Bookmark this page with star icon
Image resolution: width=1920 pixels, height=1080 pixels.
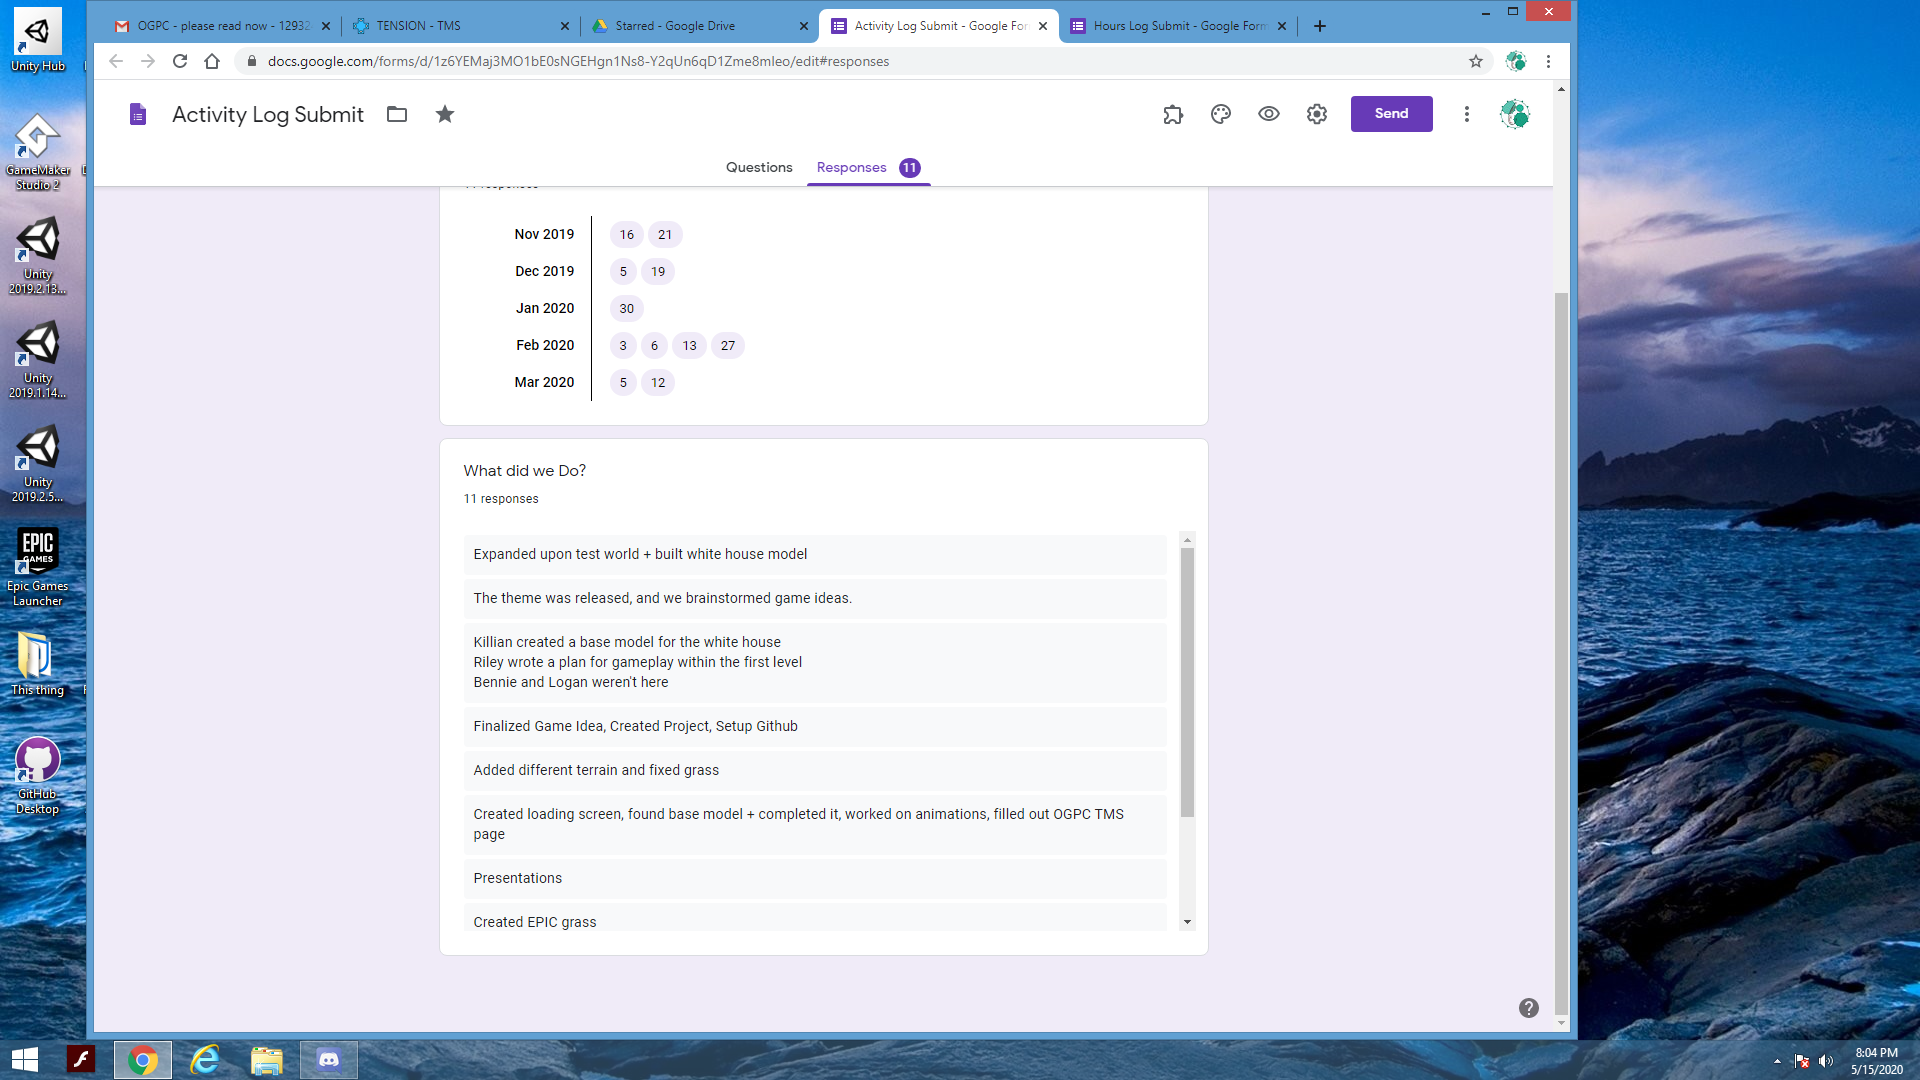(x=1475, y=61)
